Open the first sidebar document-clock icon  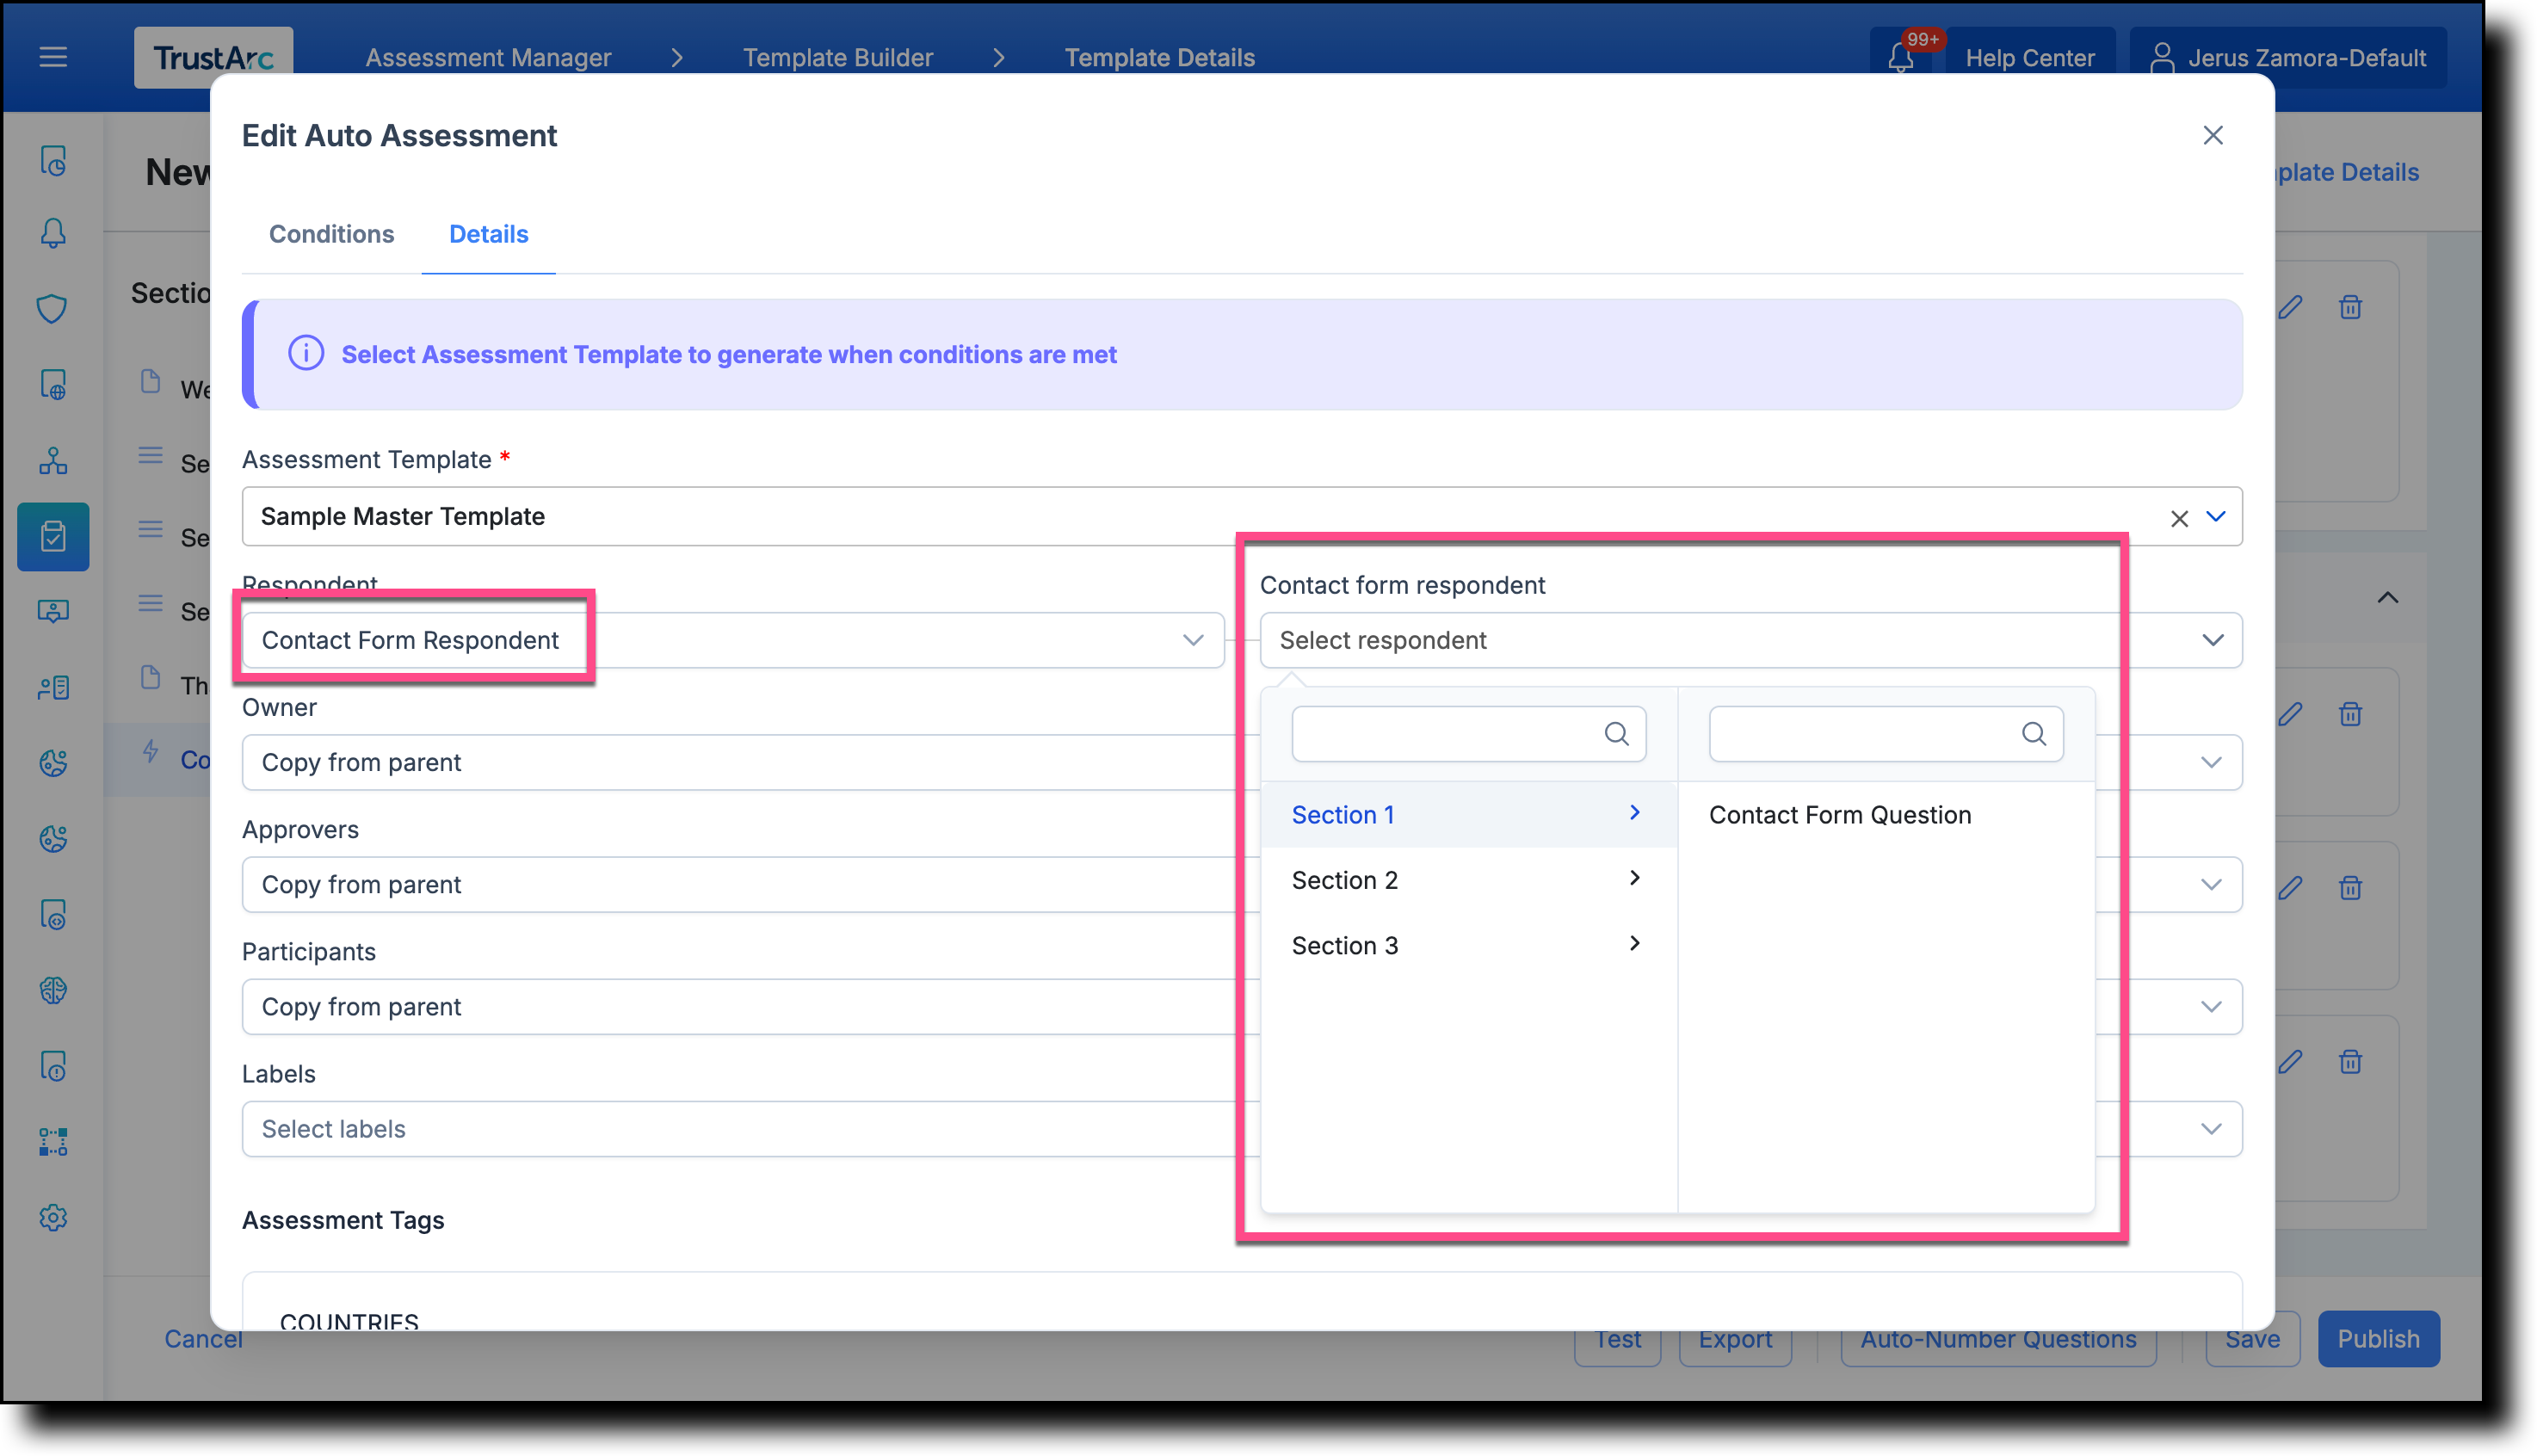pos(53,160)
